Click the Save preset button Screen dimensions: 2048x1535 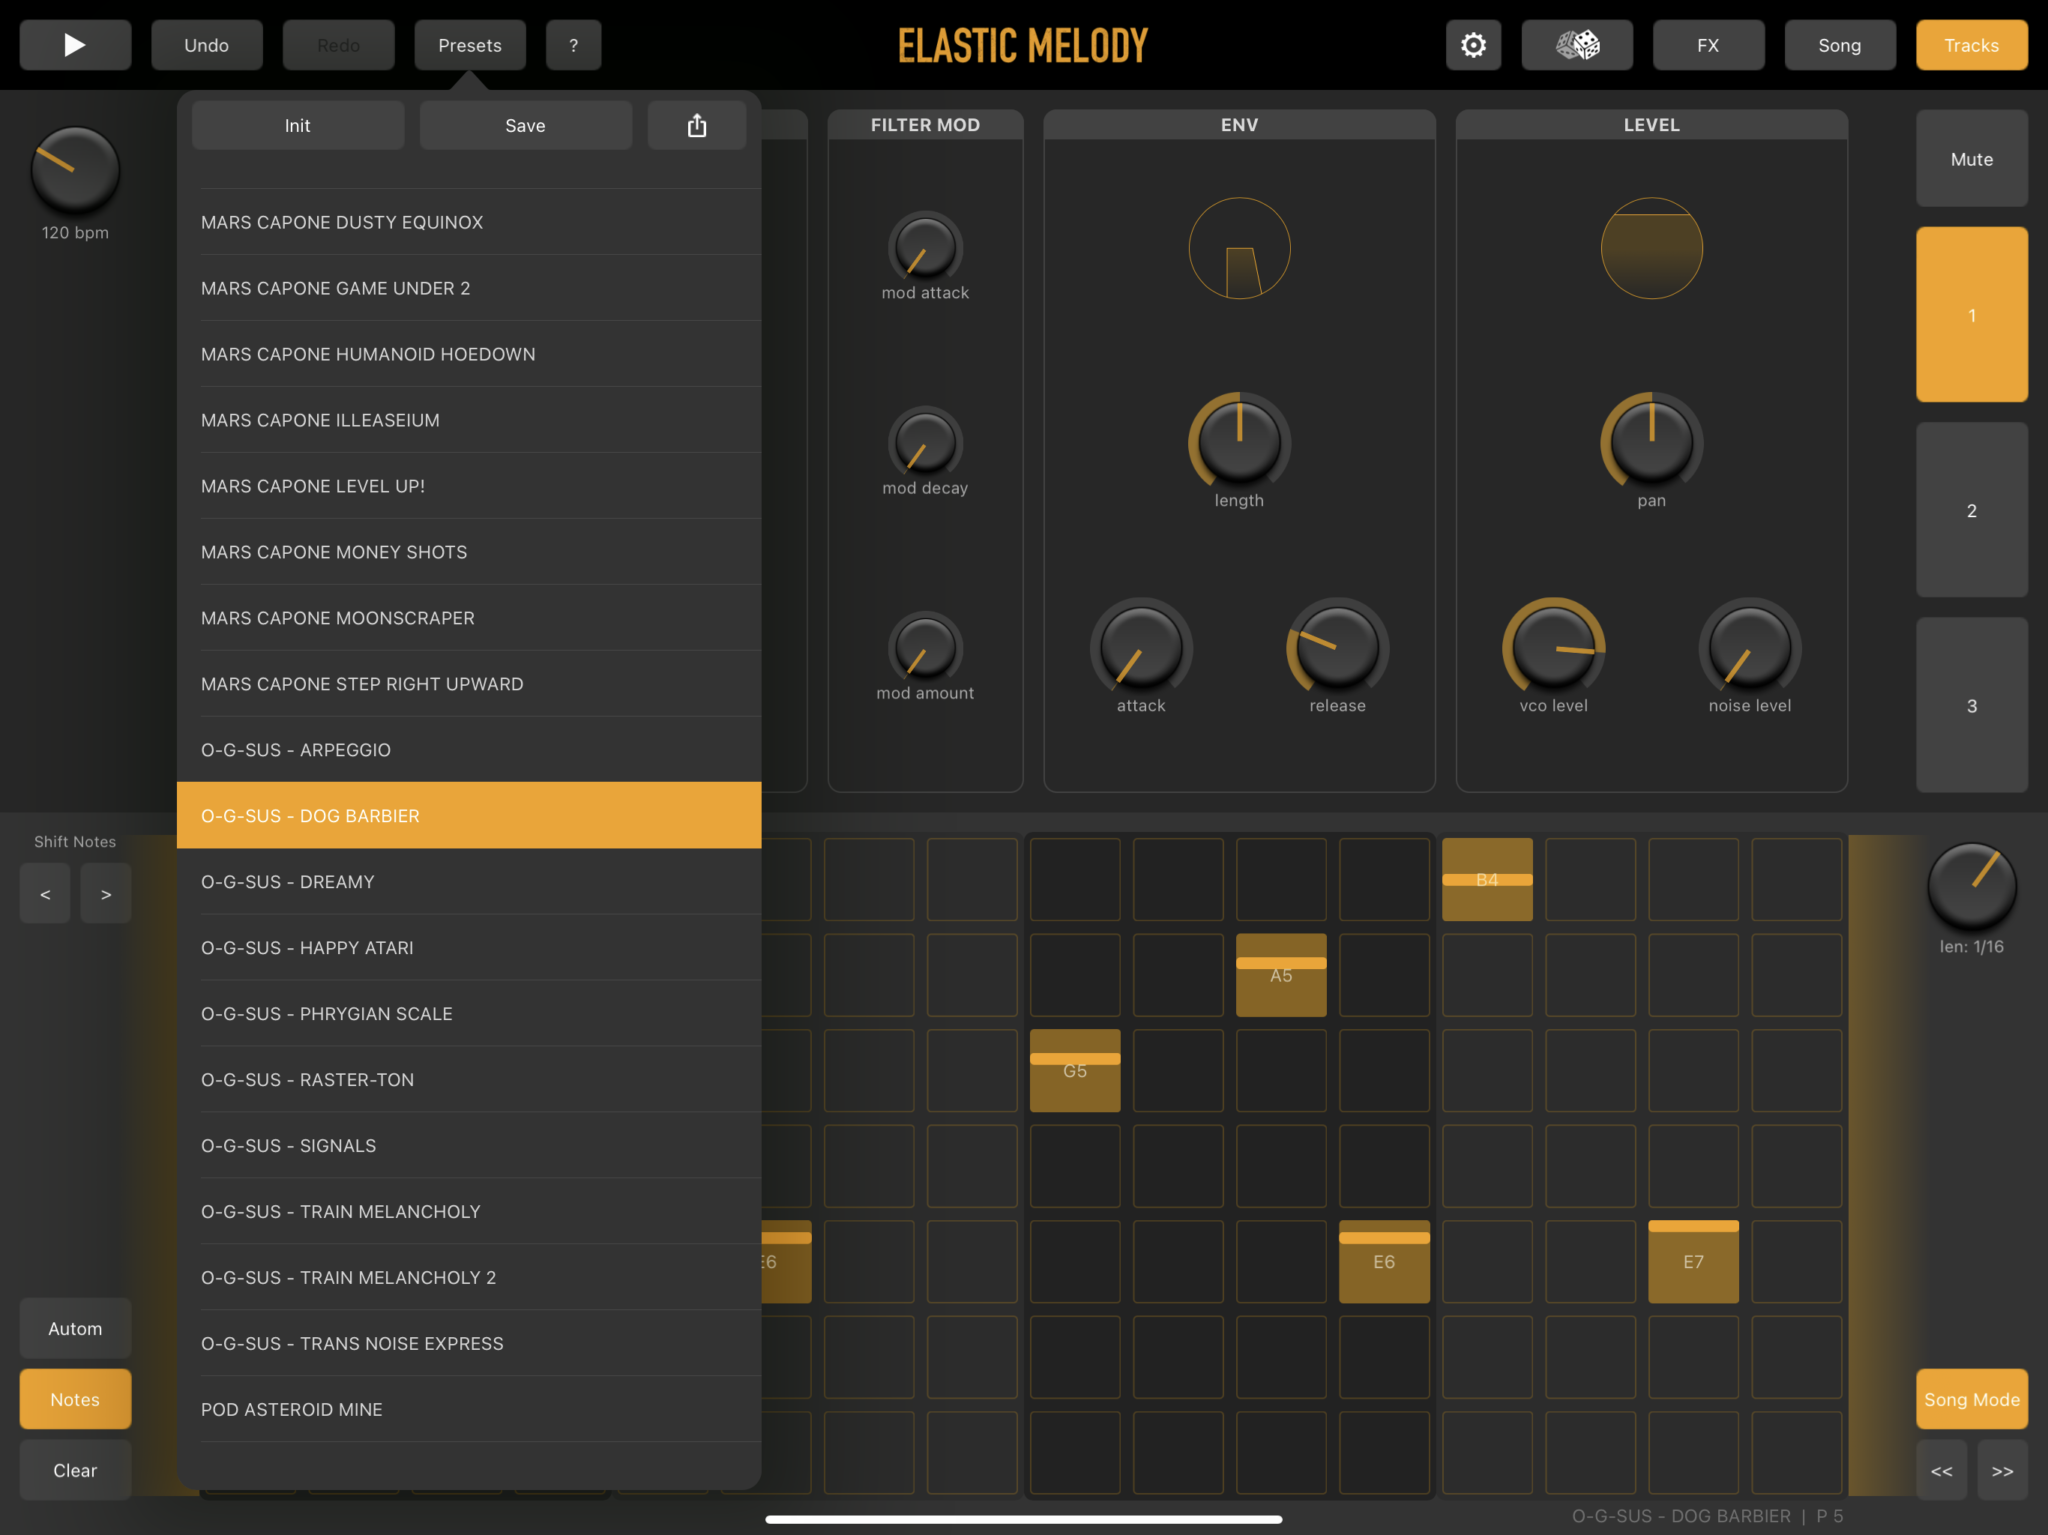(x=525, y=125)
